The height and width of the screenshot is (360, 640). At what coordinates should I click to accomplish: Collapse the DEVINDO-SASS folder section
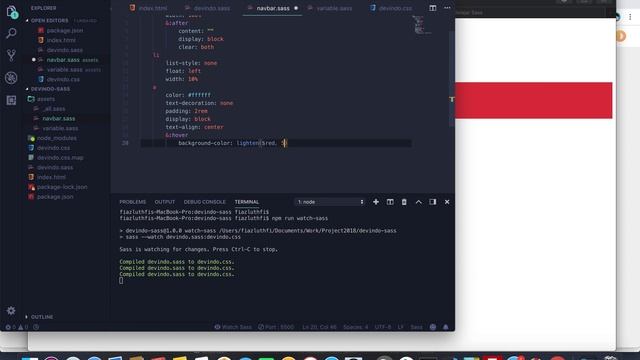click(50, 89)
